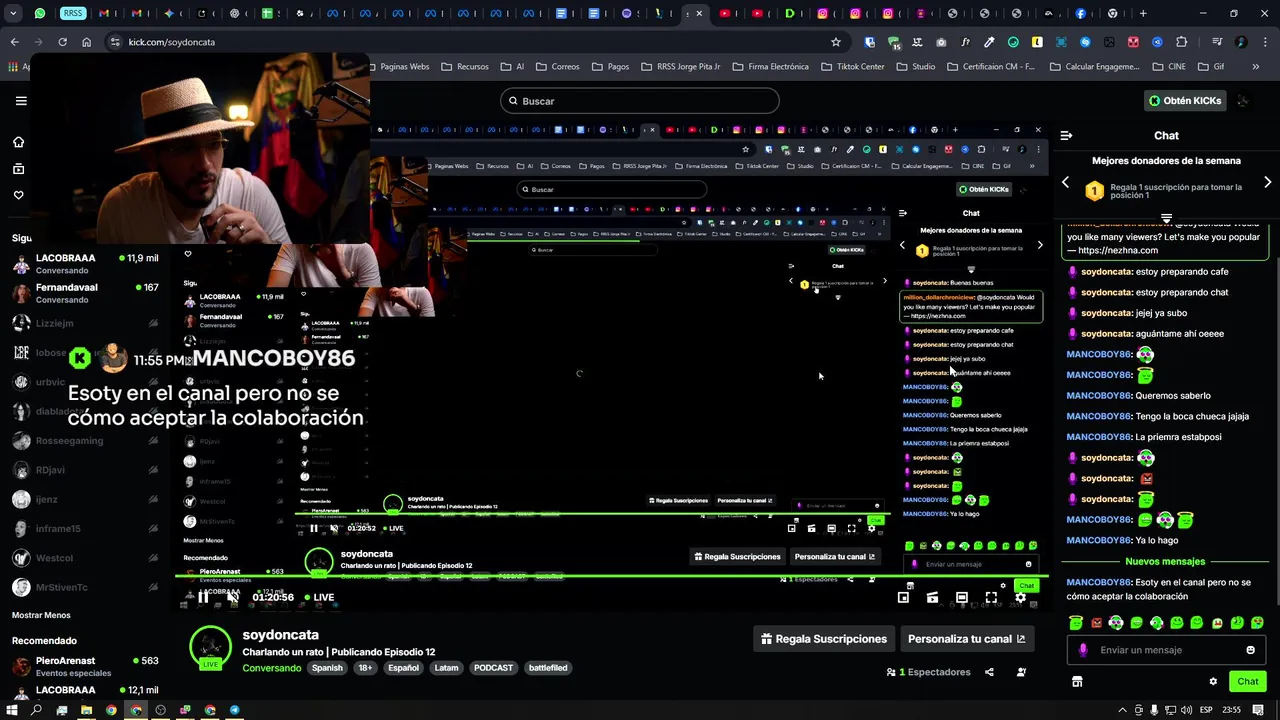The height and width of the screenshot is (720, 1280).
Task: Open LACOBRAAA channel in following list
Action: (x=85, y=264)
